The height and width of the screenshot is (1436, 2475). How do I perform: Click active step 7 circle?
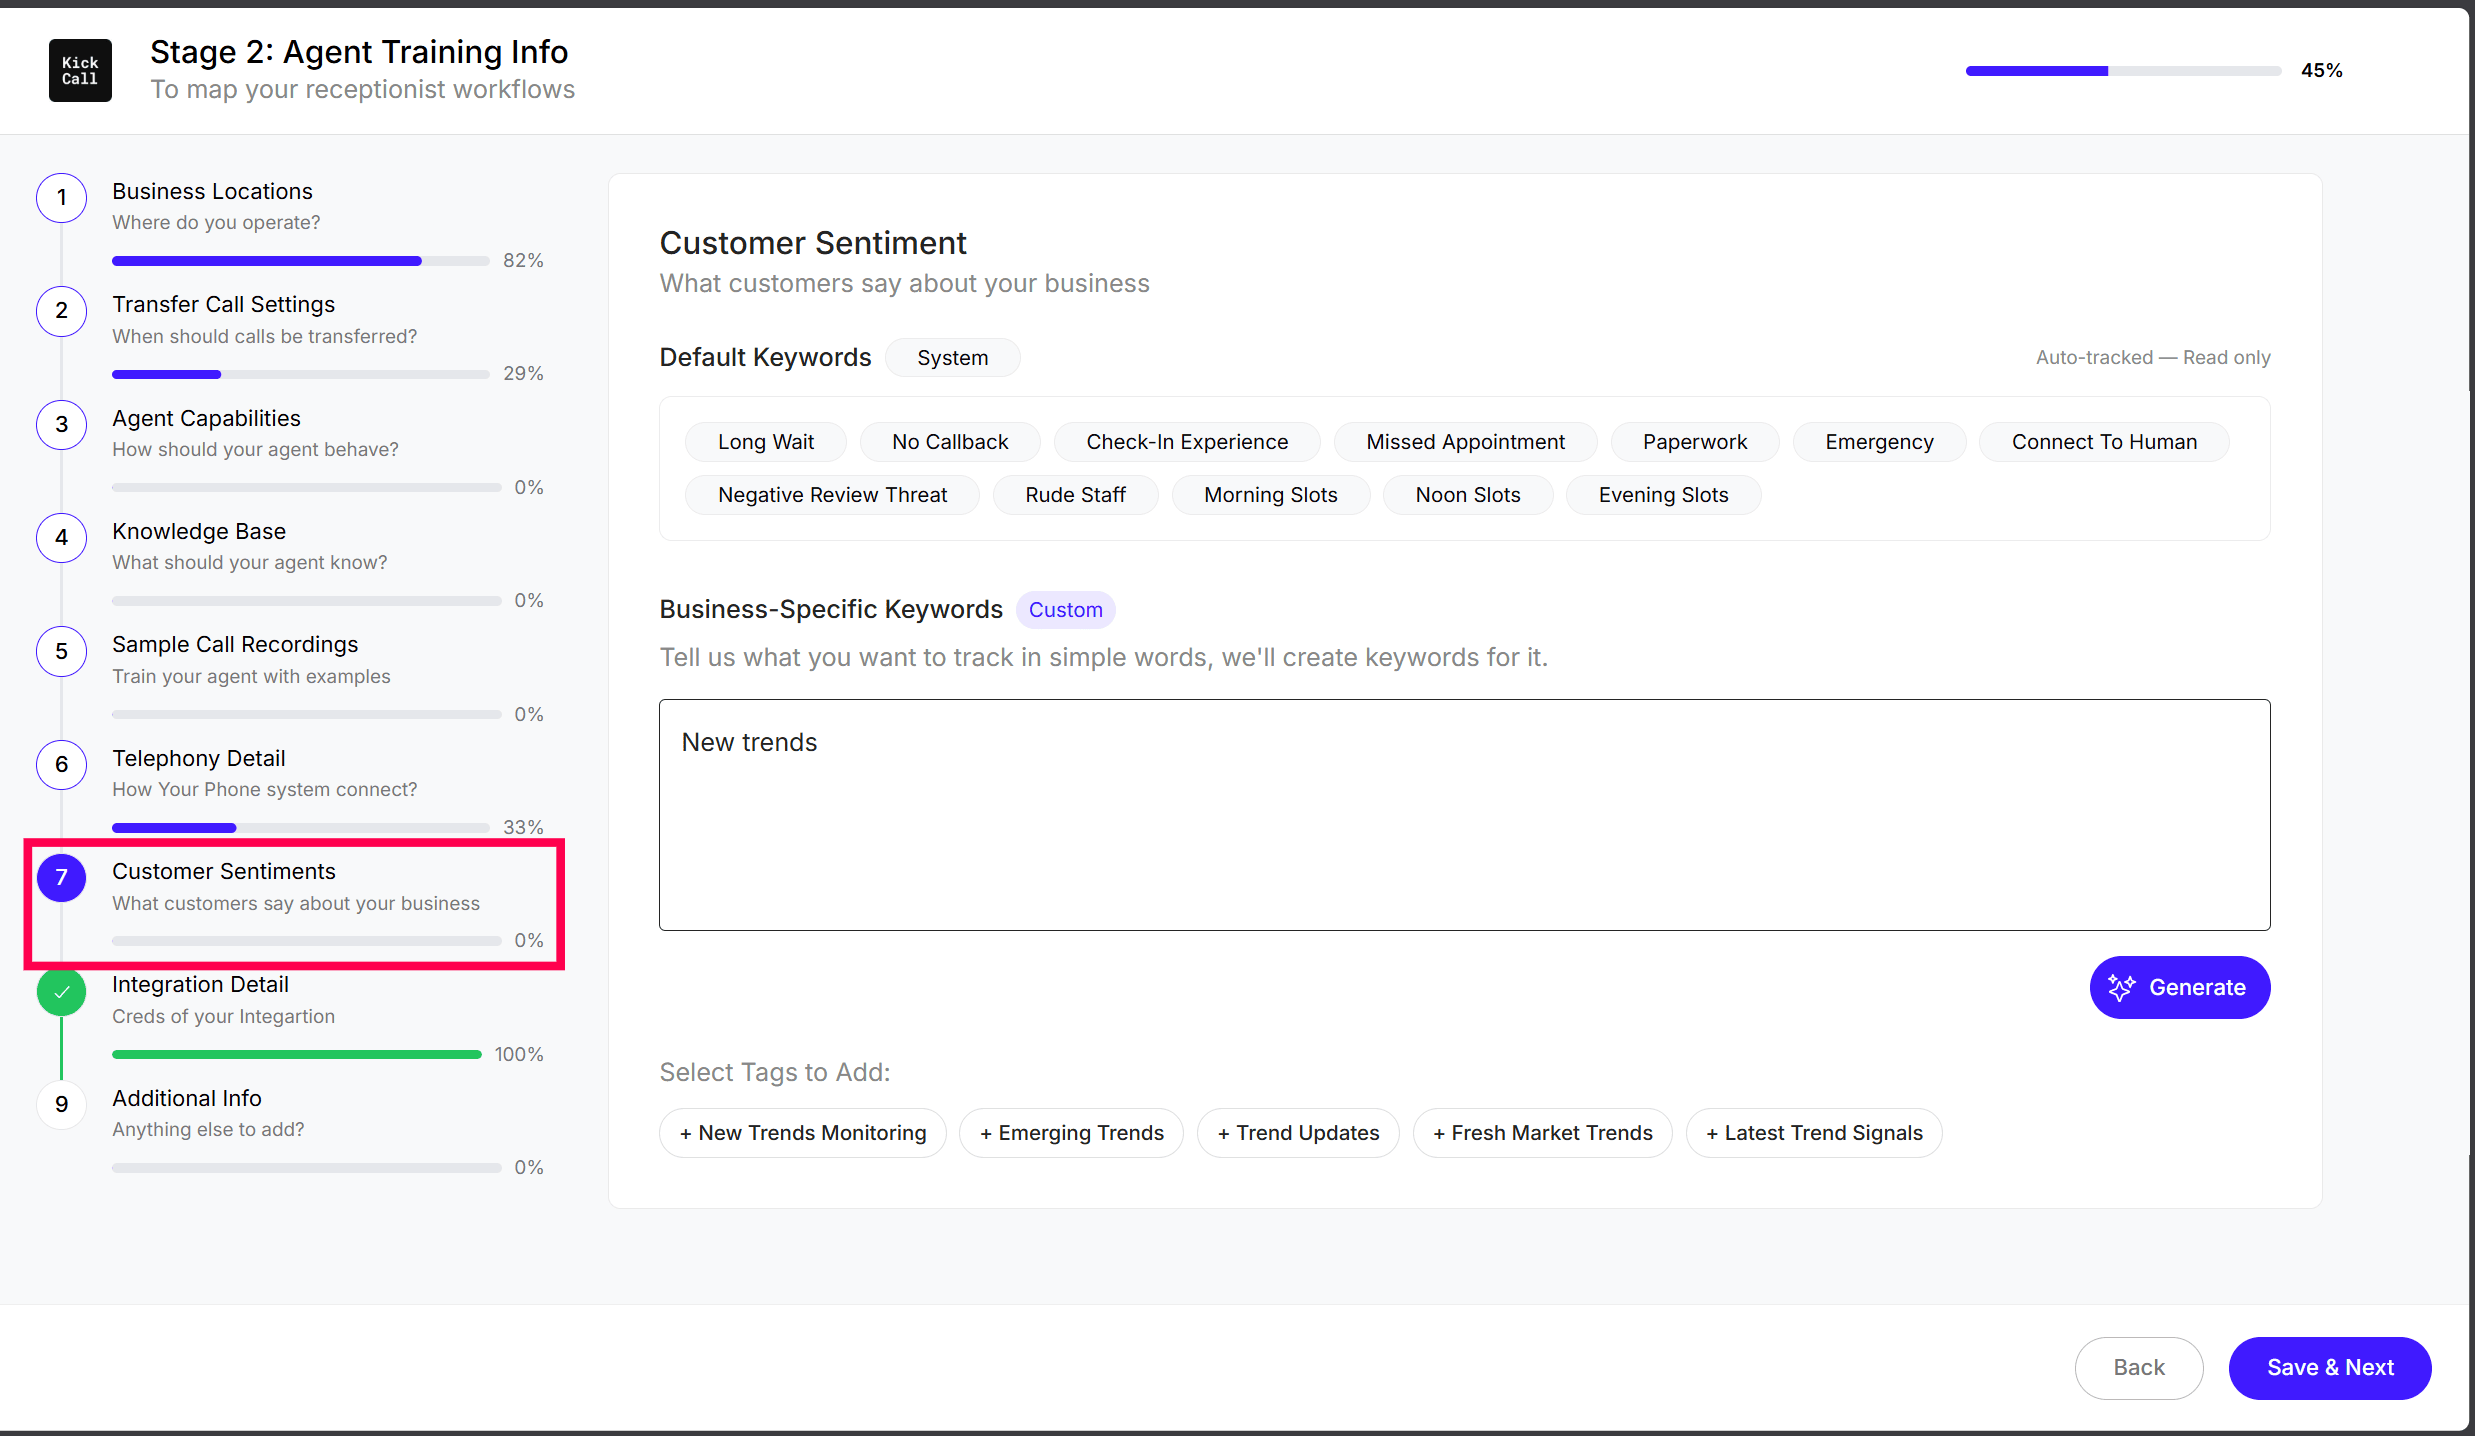(x=62, y=877)
